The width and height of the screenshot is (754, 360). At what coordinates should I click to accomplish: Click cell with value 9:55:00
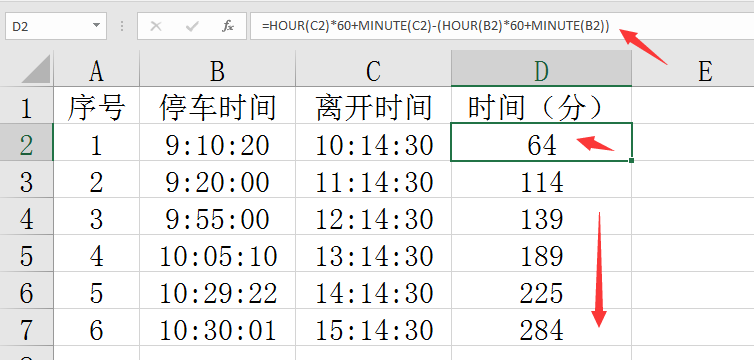(217, 216)
